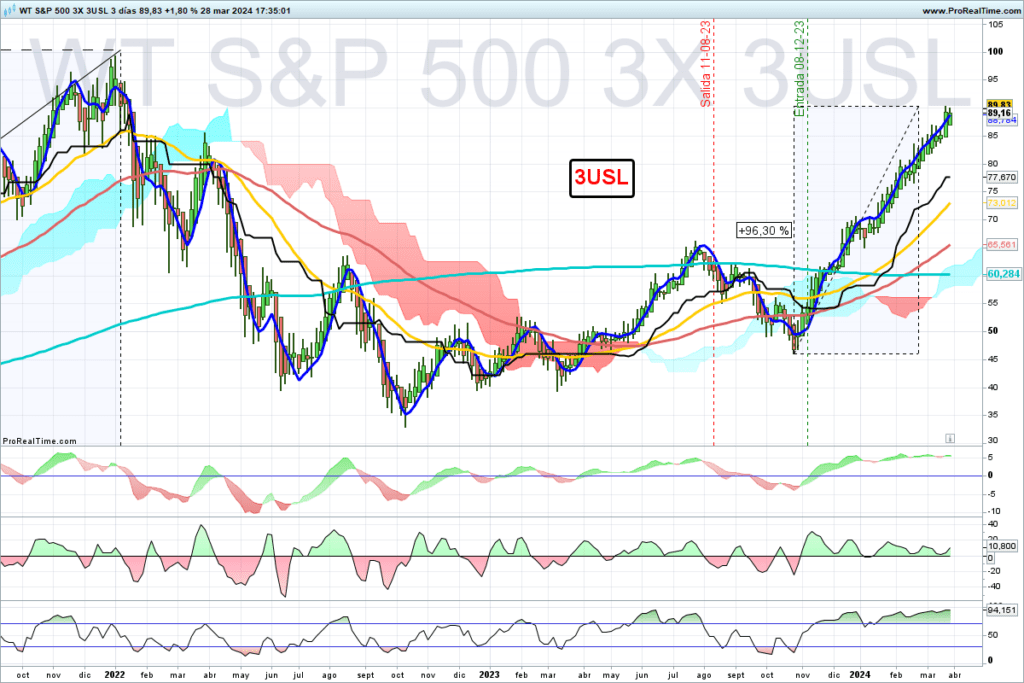The image size is (1024, 683).
Task: Select the 89,16 price cursor label
Action: 999,113
